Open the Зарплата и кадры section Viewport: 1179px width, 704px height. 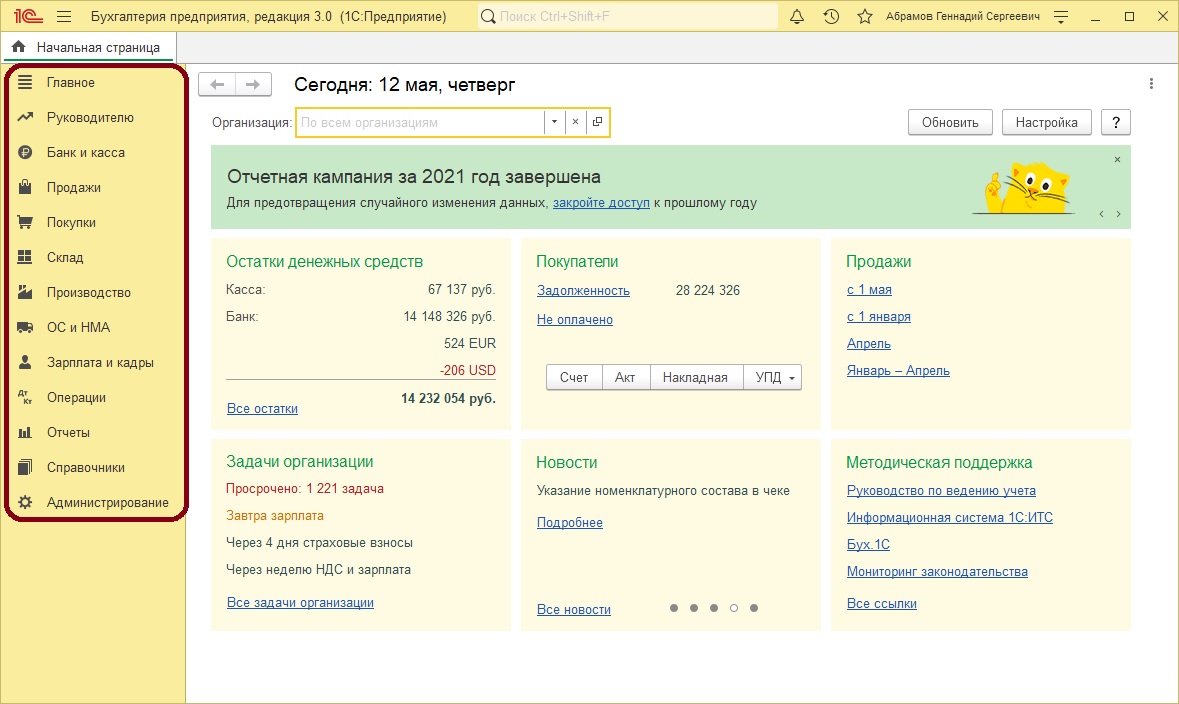(x=100, y=363)
